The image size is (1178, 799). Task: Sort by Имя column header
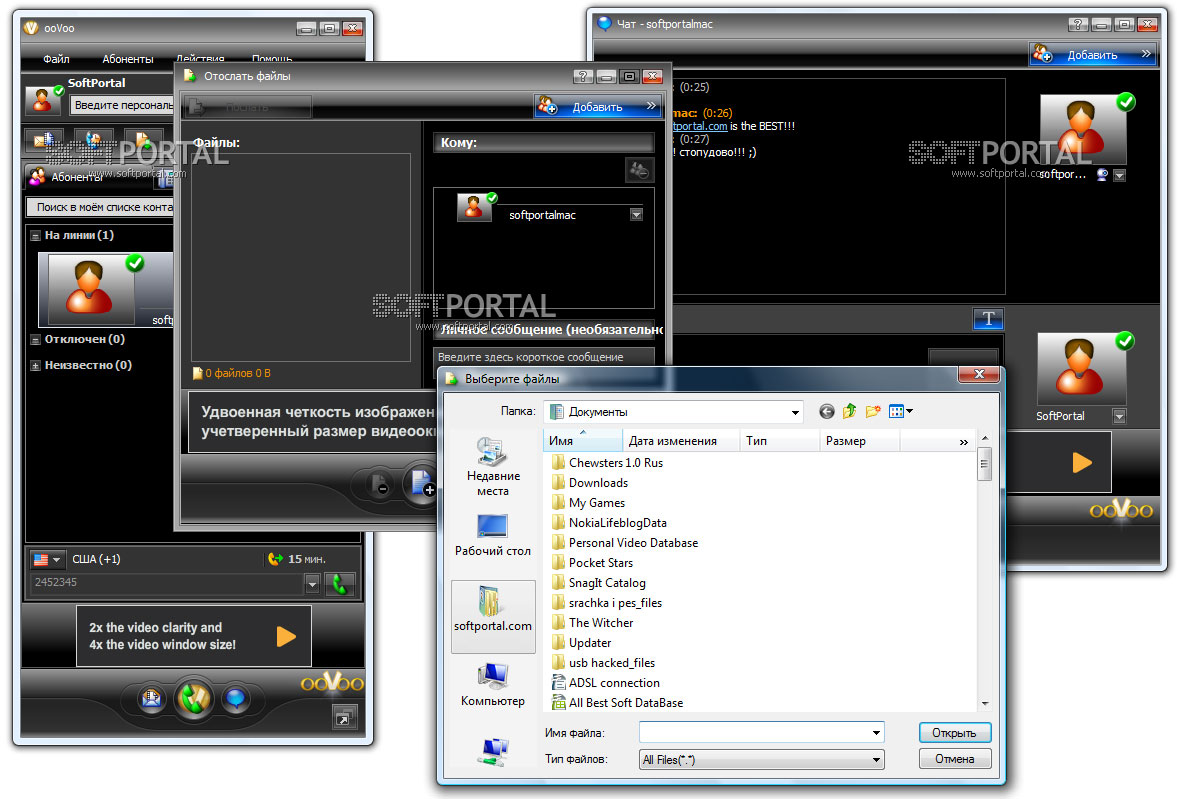[583, 441]
